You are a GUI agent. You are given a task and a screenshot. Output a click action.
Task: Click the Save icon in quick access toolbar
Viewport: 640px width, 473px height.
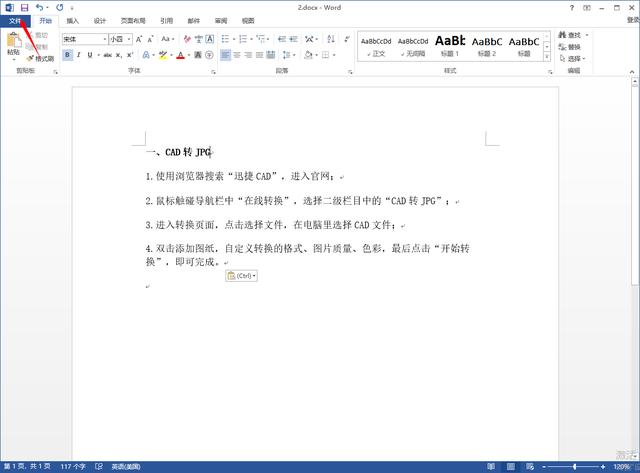(x=24, y=7)
